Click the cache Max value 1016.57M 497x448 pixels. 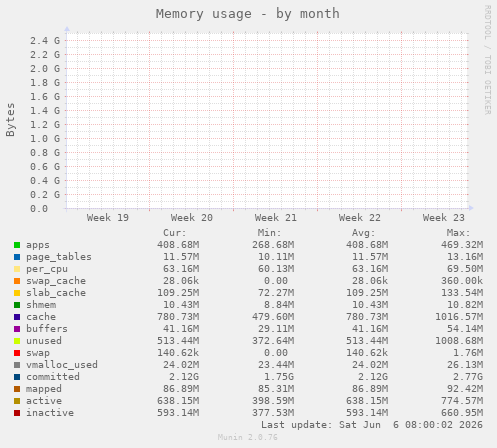[x=459, y=317]
